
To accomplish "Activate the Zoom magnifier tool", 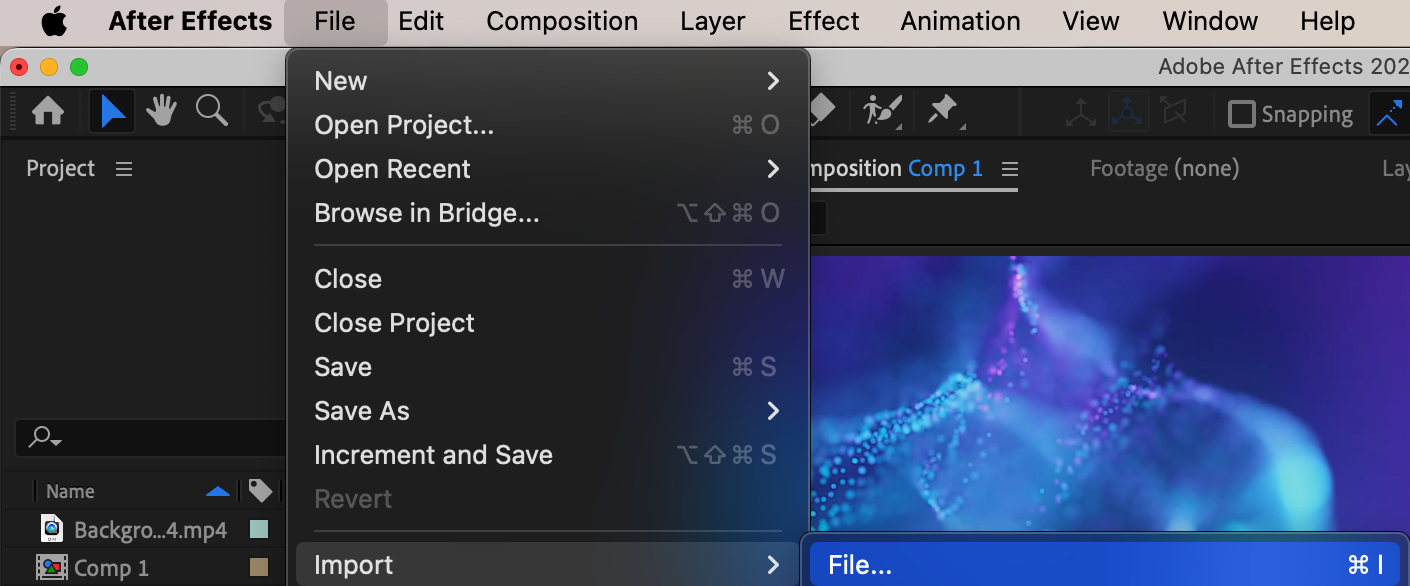I will click(211, 111).
